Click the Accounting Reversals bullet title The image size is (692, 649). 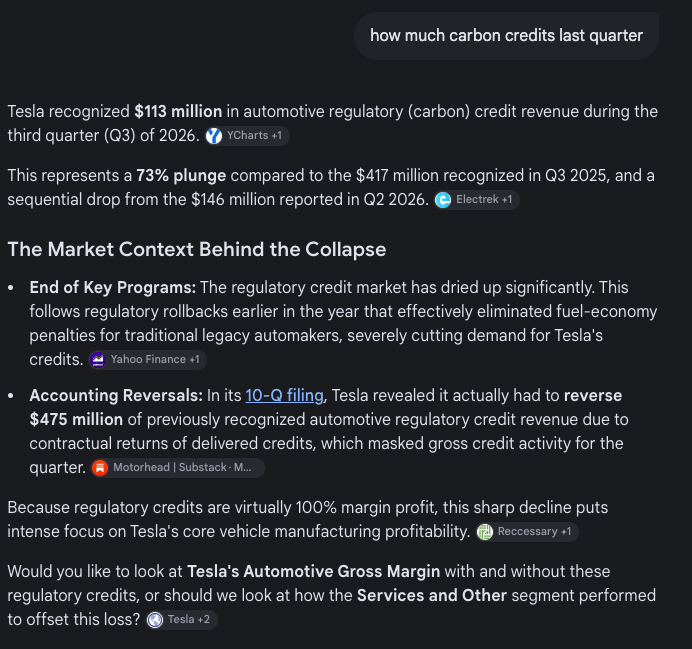116,395
